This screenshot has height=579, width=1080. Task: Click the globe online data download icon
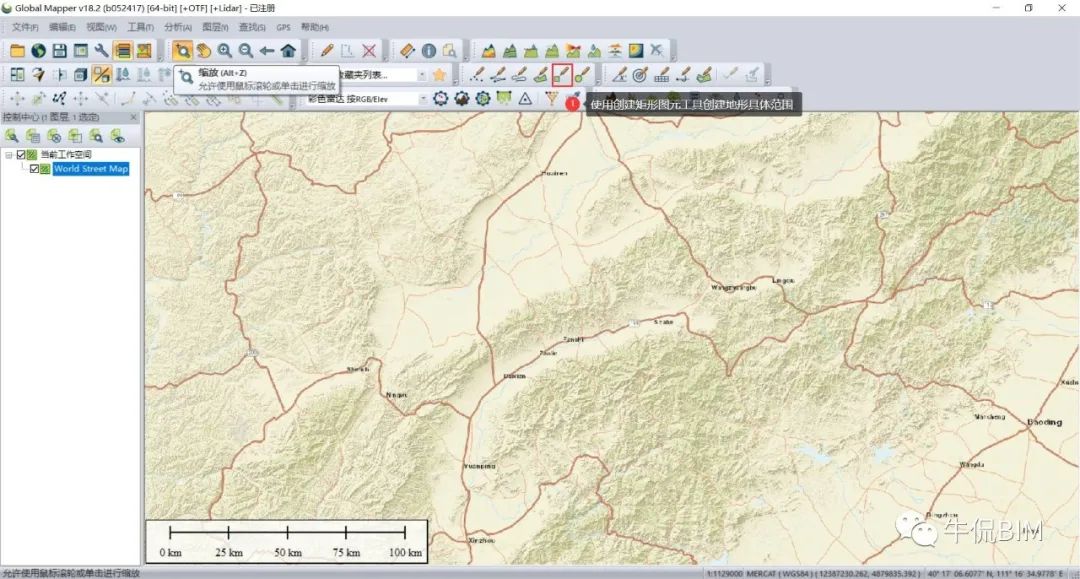point(39,50)
